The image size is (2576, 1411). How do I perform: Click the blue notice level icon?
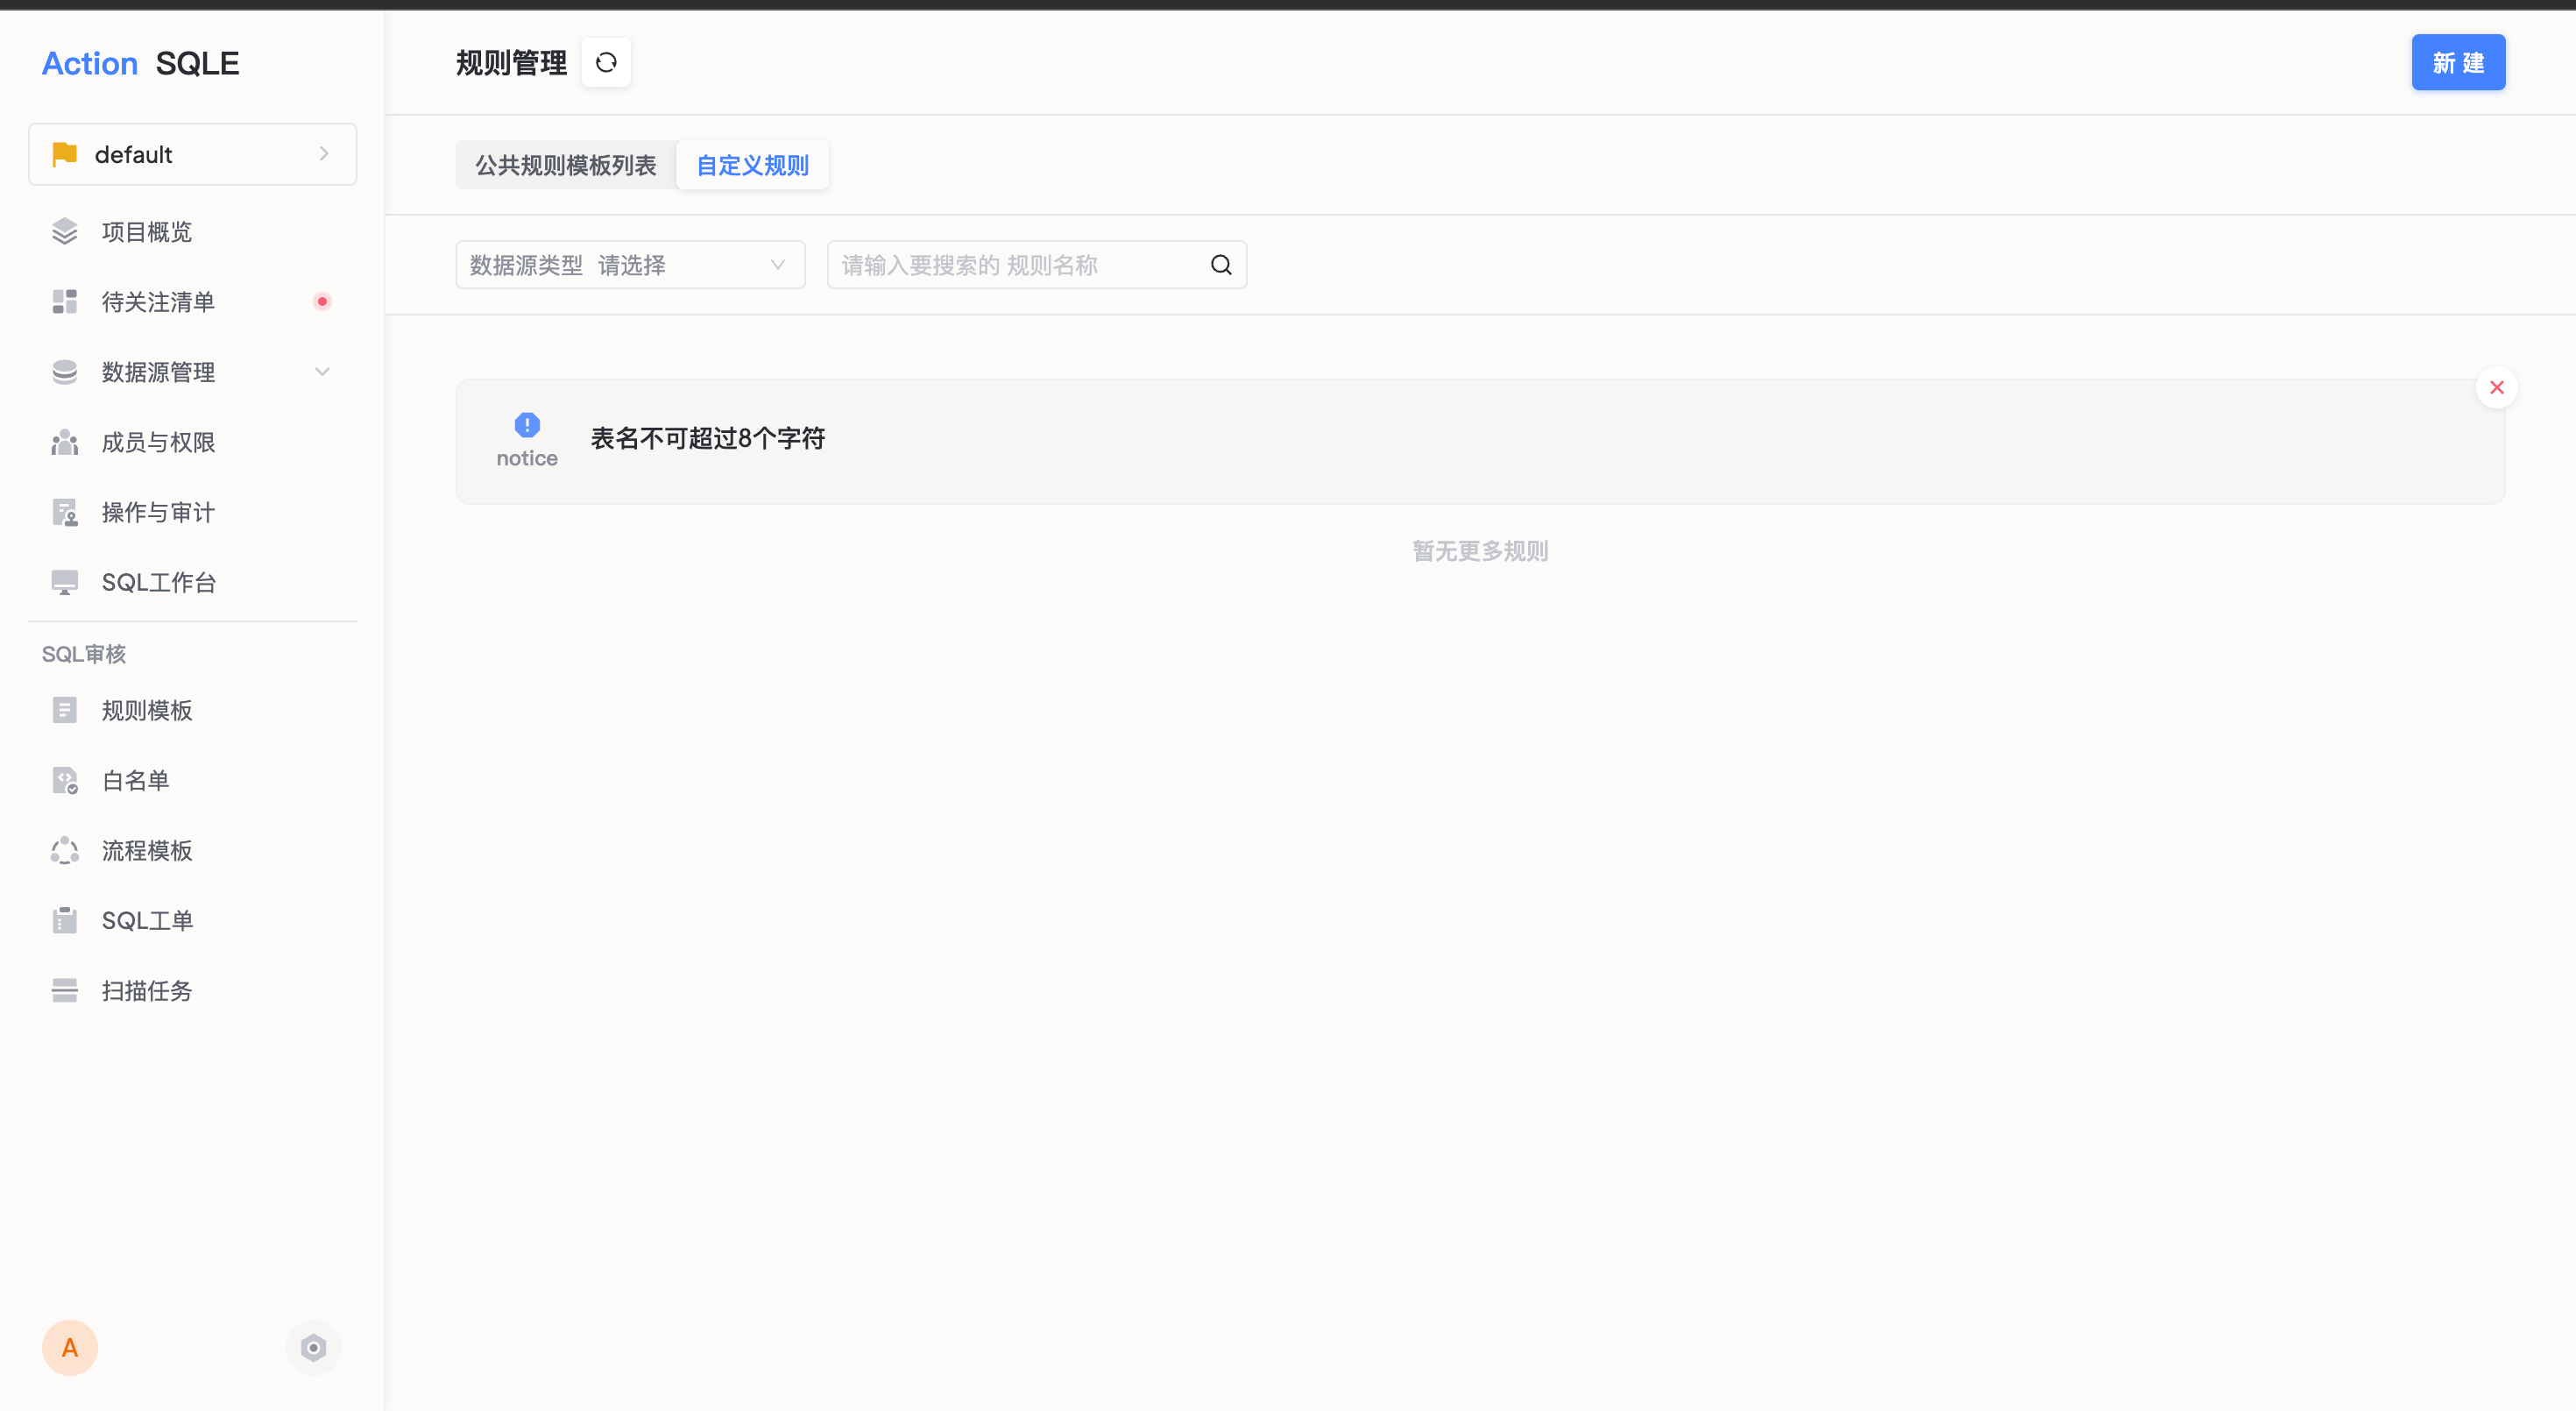(x=527, y=425)
